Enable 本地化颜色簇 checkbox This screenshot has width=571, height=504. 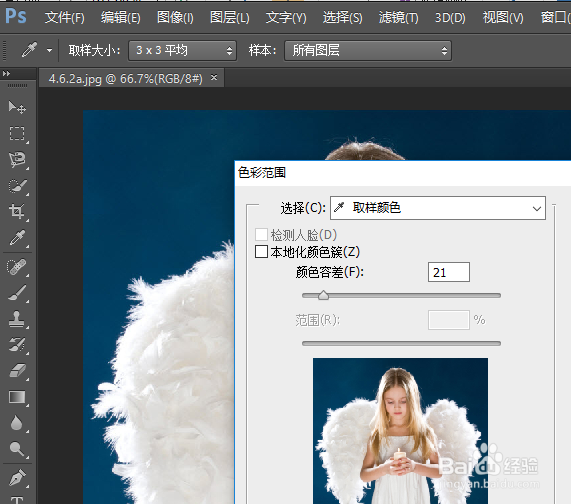coord(261,252)
